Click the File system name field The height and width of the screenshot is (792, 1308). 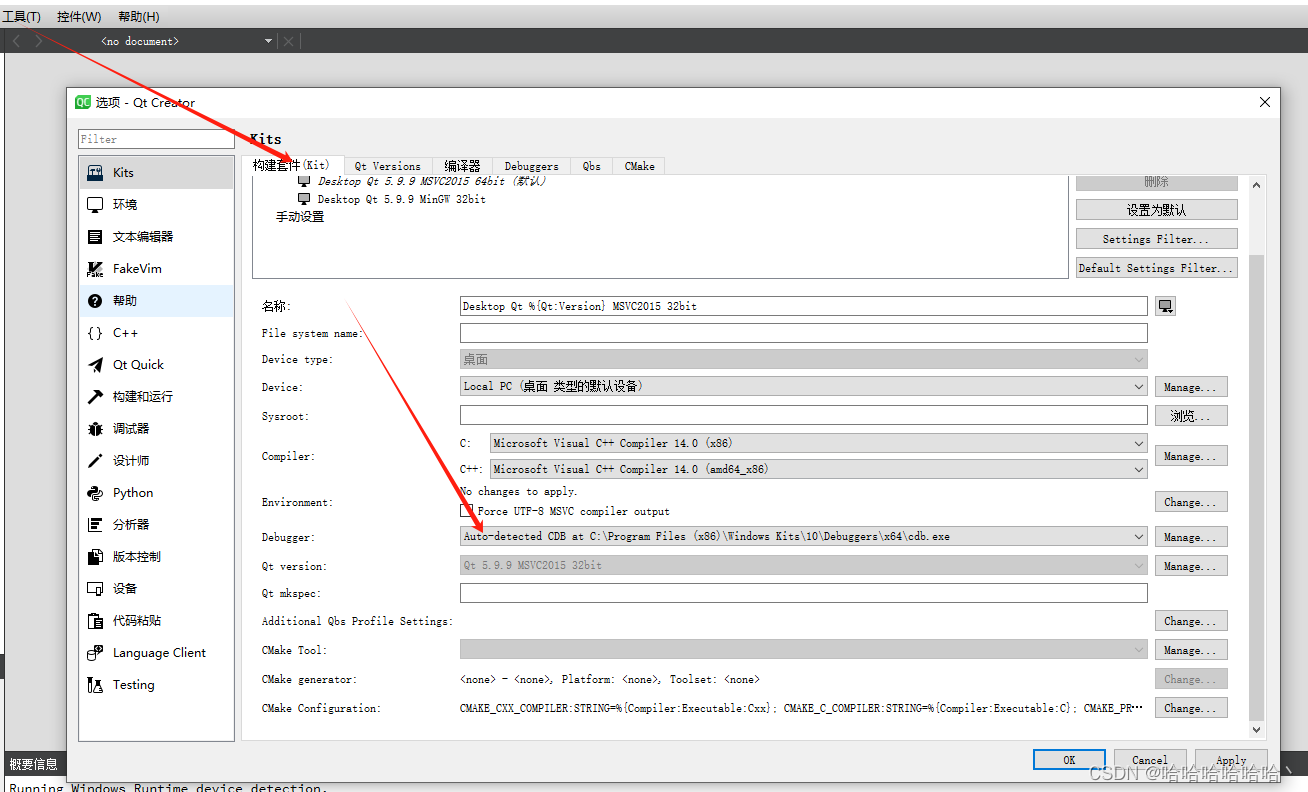(803, 333)
